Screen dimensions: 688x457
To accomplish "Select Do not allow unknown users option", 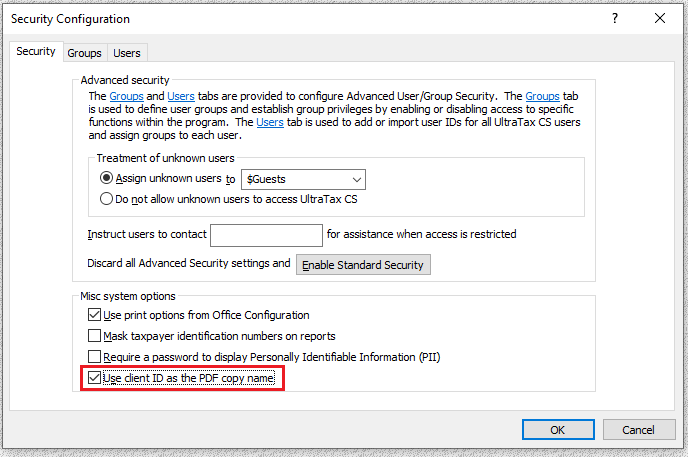I will (108, 198).
